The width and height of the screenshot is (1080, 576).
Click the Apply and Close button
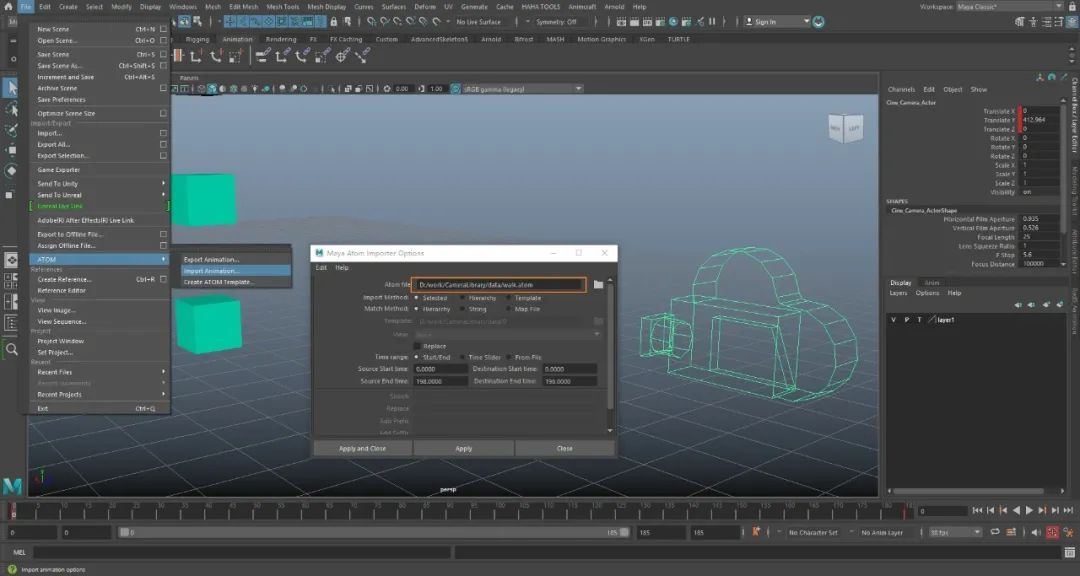pyautogui.click(x=362, y=448)
